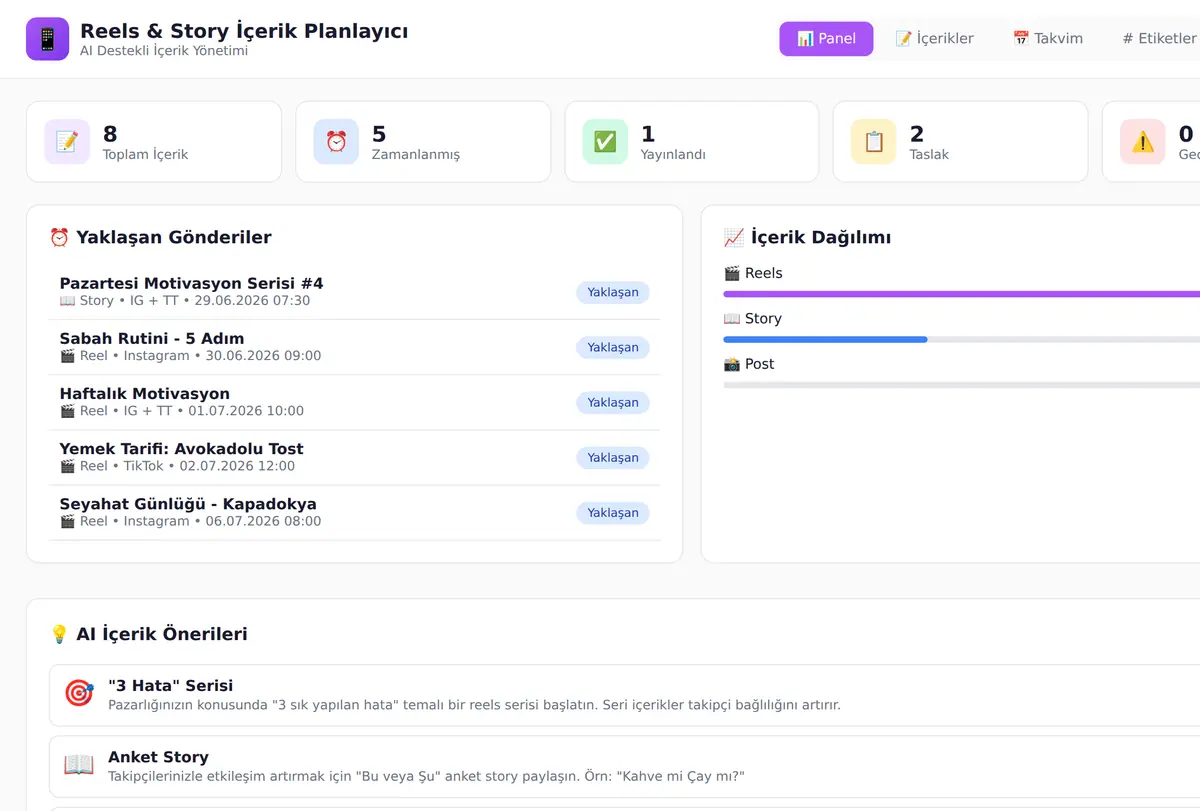This screenshot has width=1200, height=811.
Task: Click the Yaklaşan badge for Seyahat Günlüğü - Kapadokya
Action: point(613,512)
